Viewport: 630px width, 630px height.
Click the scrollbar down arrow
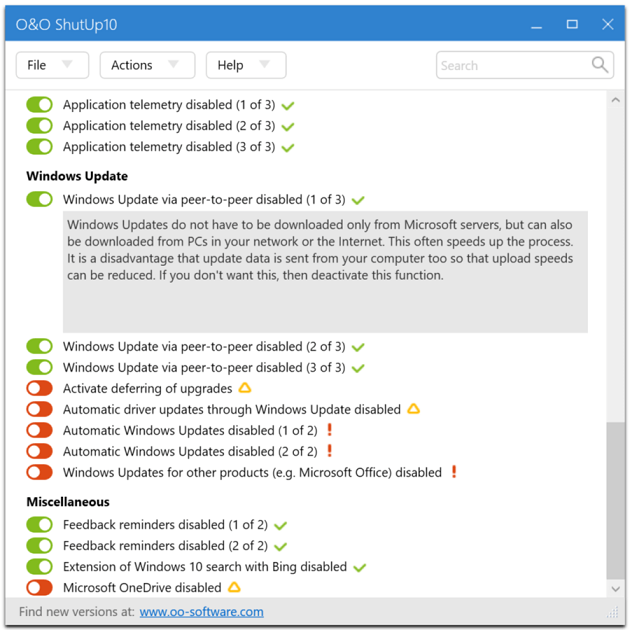click(616, 589)
